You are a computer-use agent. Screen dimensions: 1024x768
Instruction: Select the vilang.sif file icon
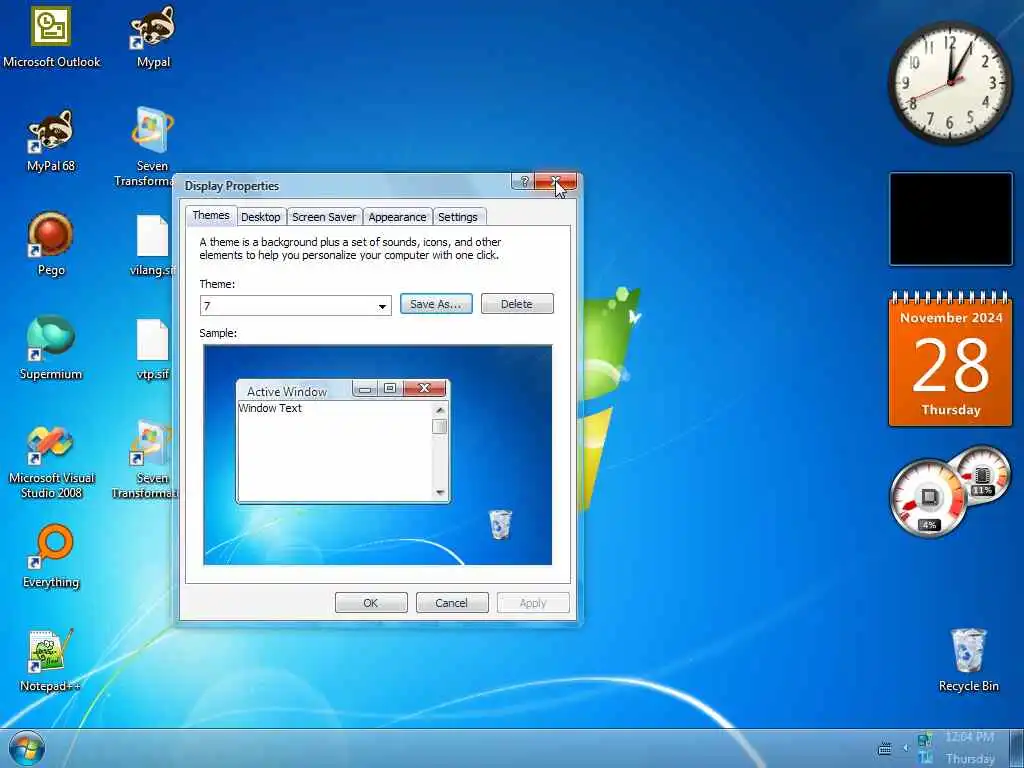click(153, 245)
